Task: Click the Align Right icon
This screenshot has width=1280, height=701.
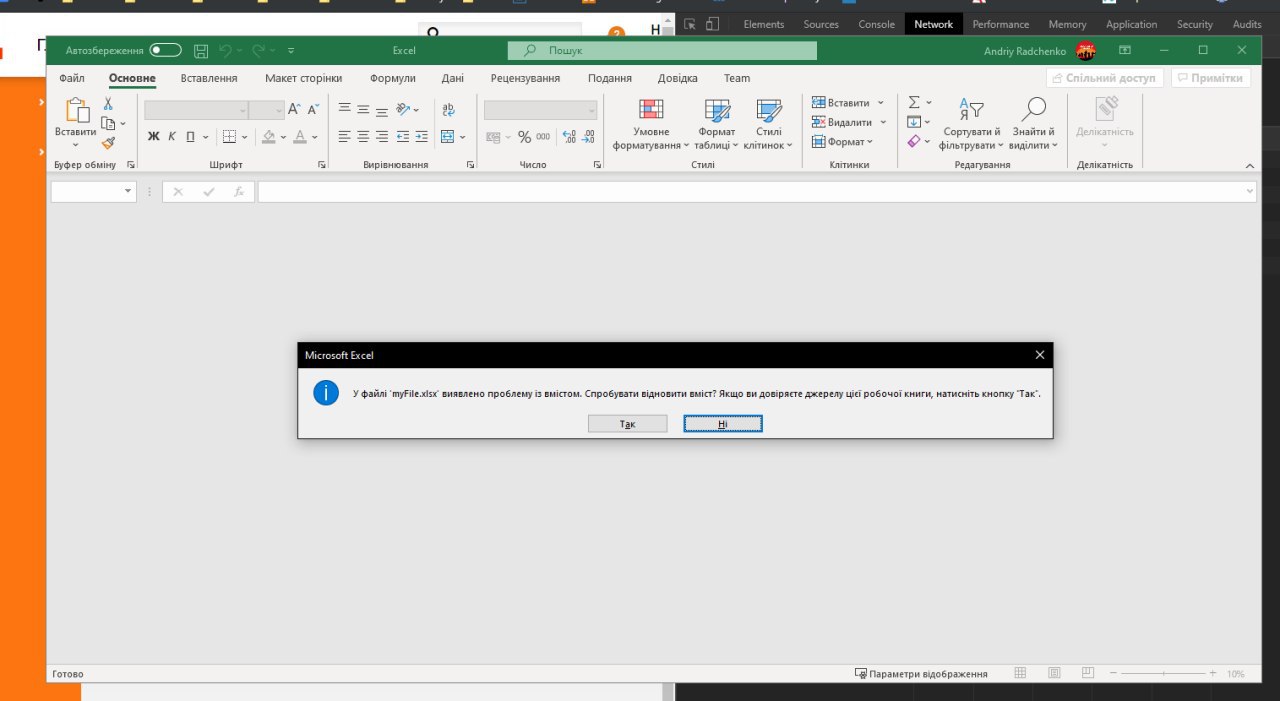Action: [382, 137]
